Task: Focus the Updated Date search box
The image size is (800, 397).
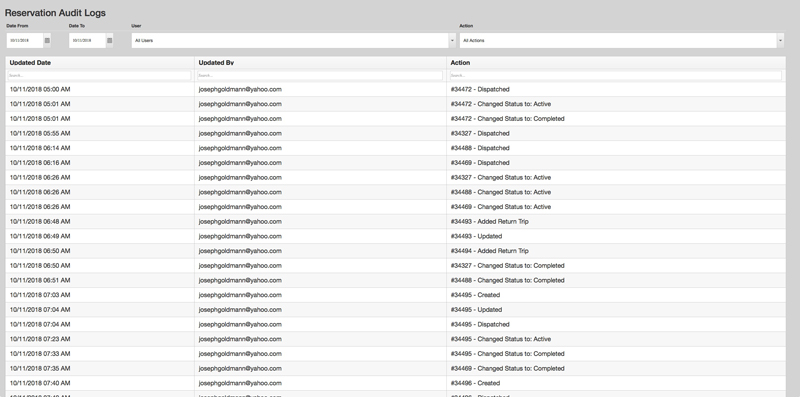Action: [99, 76]
